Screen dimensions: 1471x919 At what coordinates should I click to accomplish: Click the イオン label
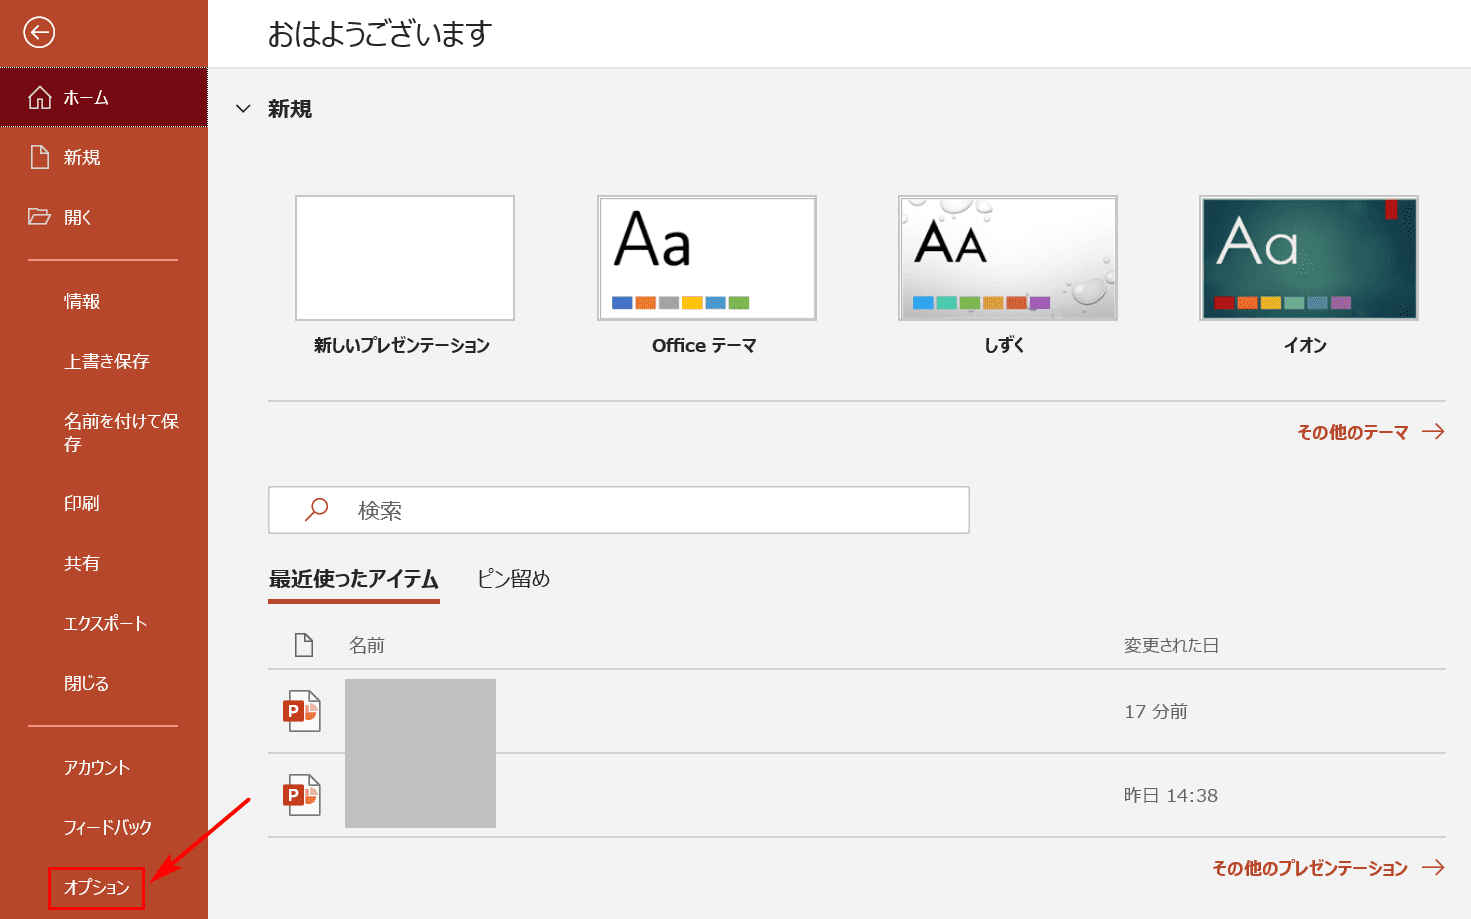[x=1306, y=345]
